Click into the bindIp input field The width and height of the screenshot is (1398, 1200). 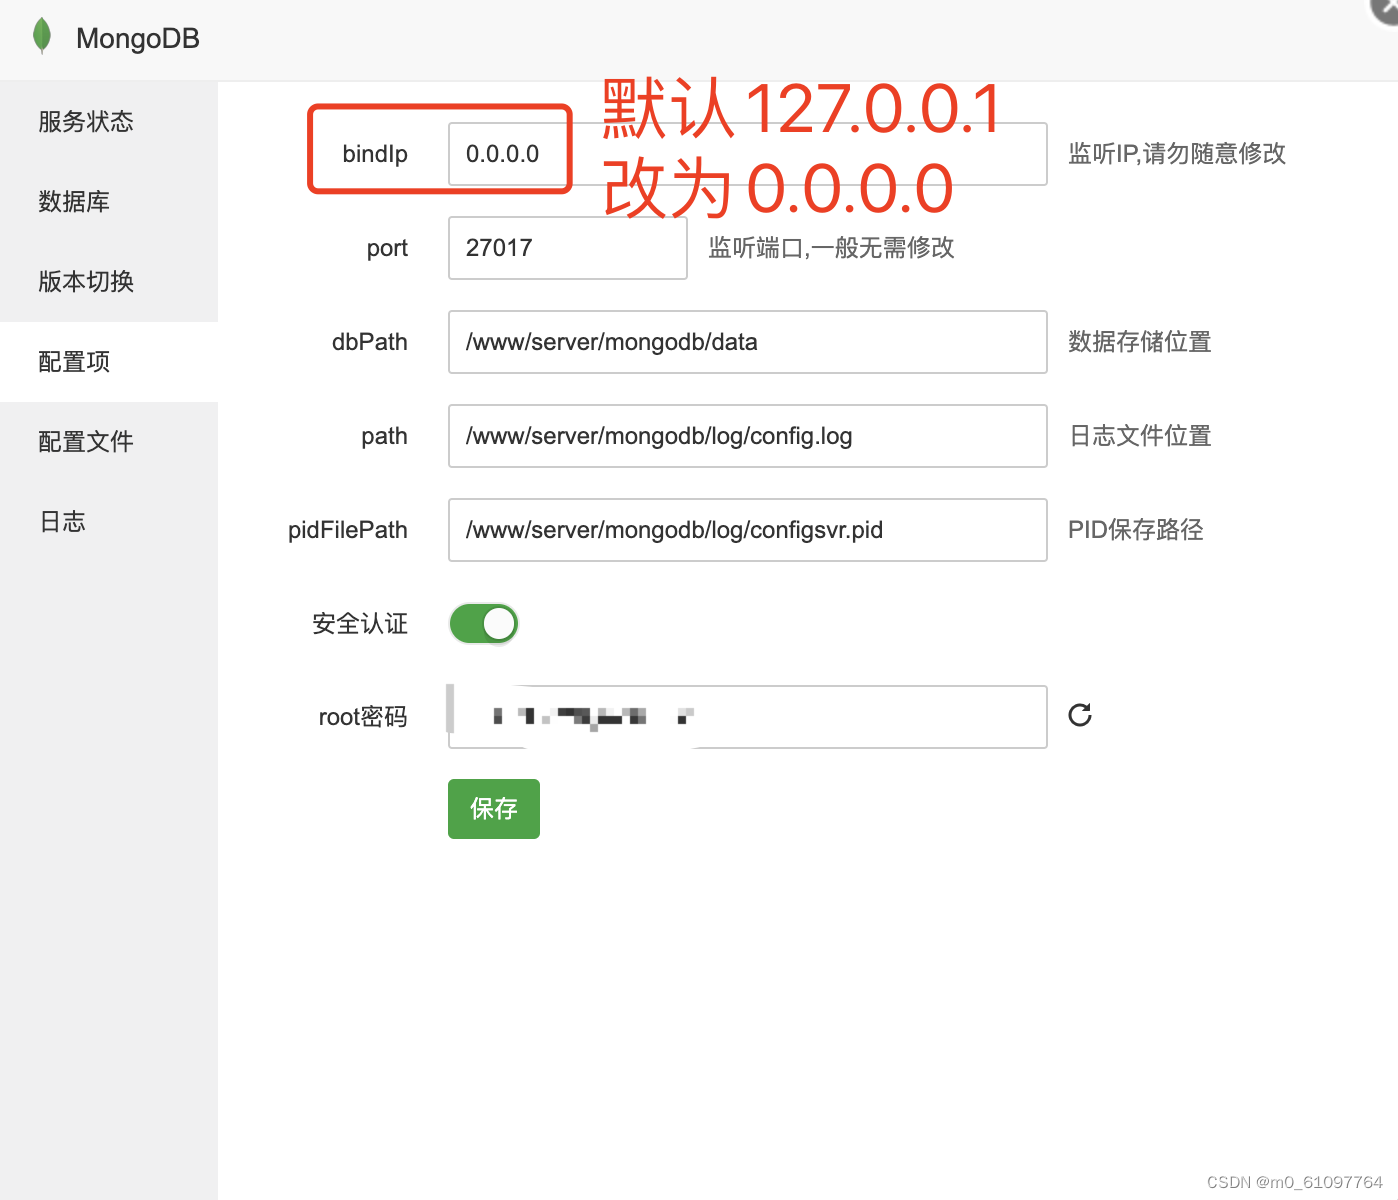coord(748,154)
